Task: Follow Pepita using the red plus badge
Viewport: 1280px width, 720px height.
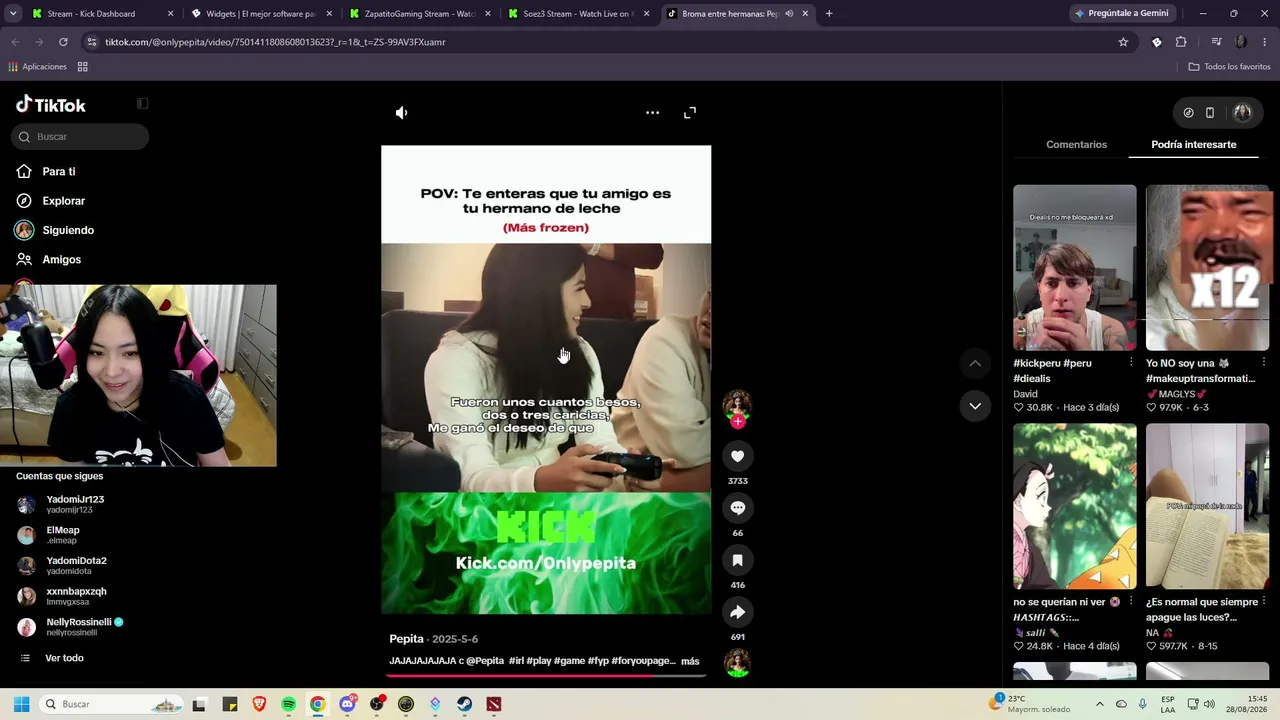Action: (738, 422)
